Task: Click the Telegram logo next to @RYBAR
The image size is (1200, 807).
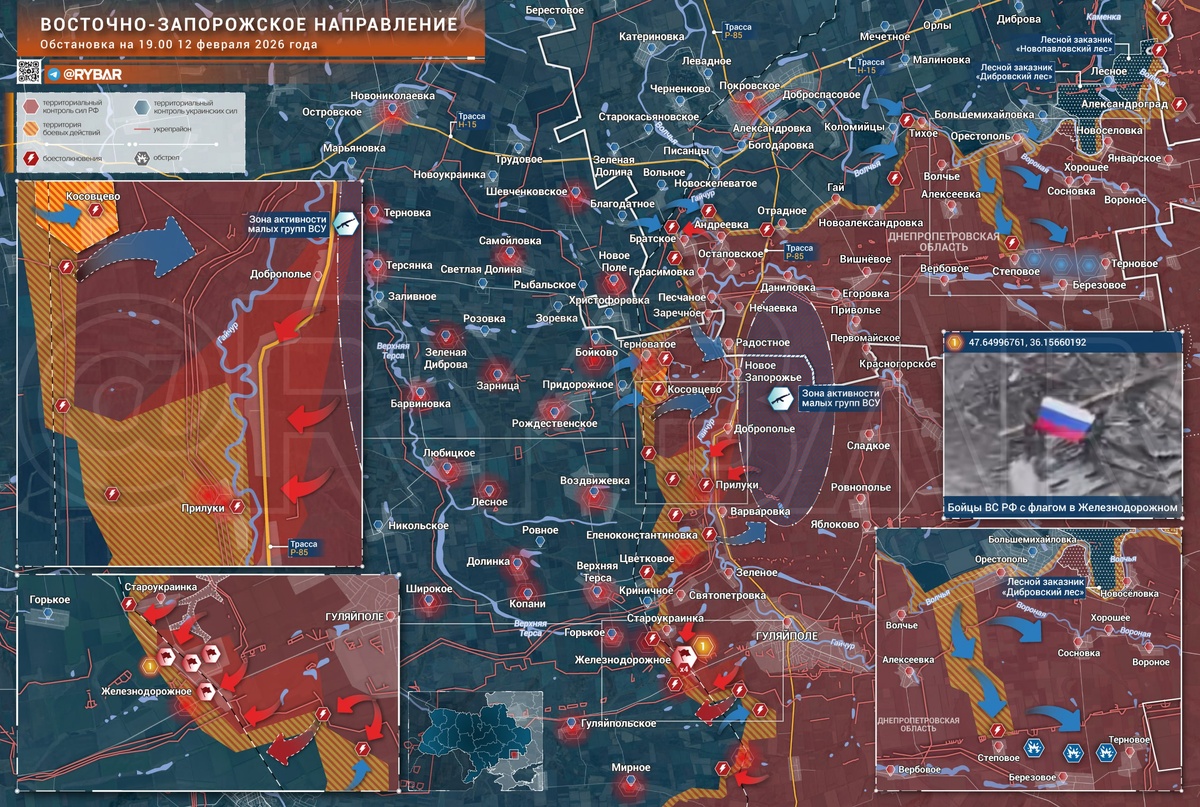Action: point(52,74)
